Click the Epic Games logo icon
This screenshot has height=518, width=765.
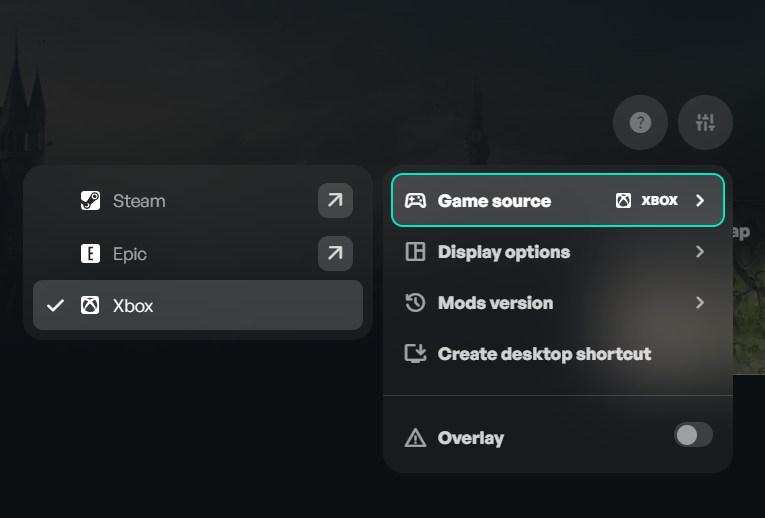pos(90,254)
